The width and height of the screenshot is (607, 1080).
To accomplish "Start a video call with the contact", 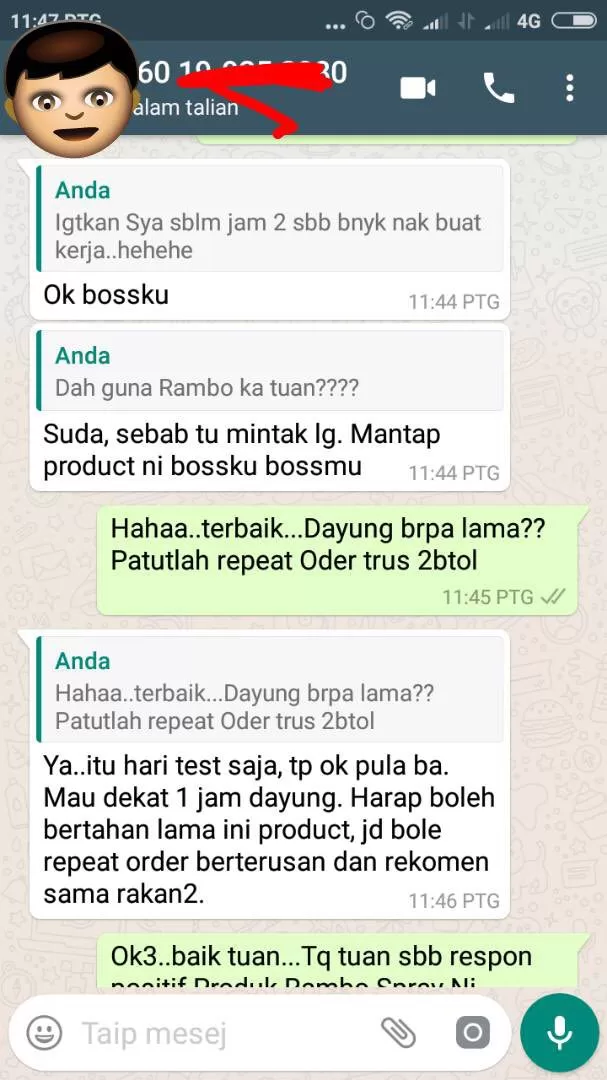I will click(418, 88).
